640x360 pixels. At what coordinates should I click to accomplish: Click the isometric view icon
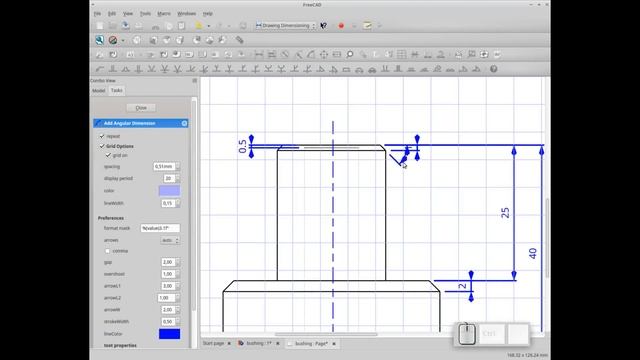(x=137, y=40)
